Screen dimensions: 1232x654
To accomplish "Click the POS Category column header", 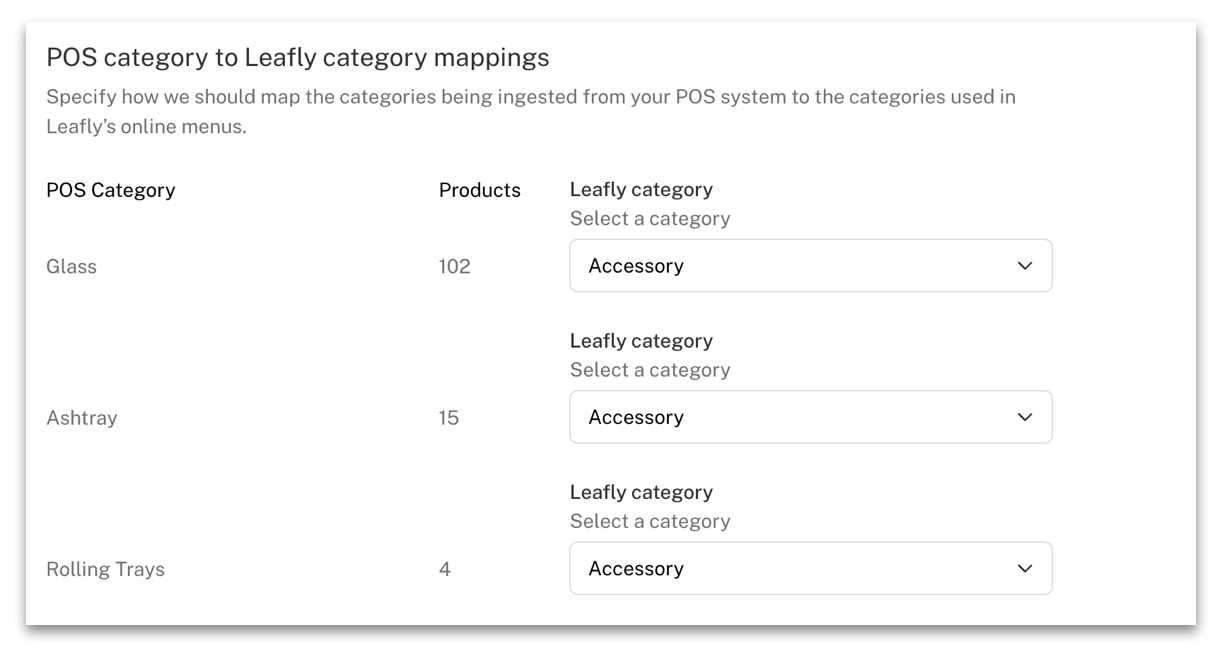I will click(x=110, y=190).
